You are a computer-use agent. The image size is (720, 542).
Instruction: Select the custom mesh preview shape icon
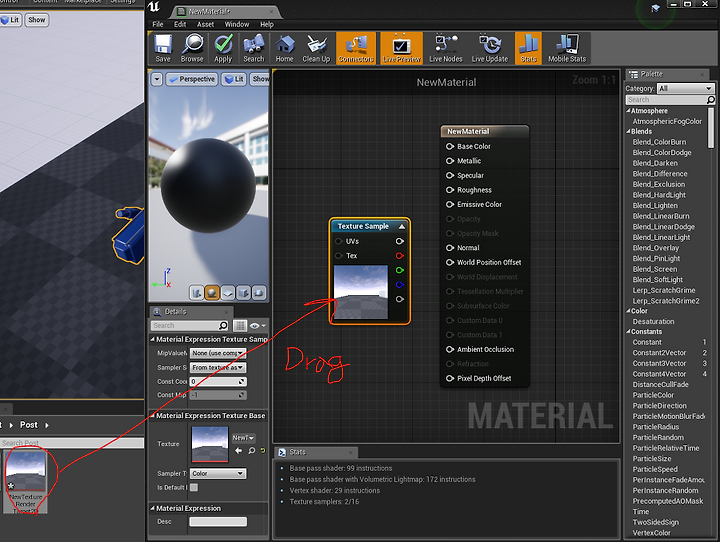point(259,293)
